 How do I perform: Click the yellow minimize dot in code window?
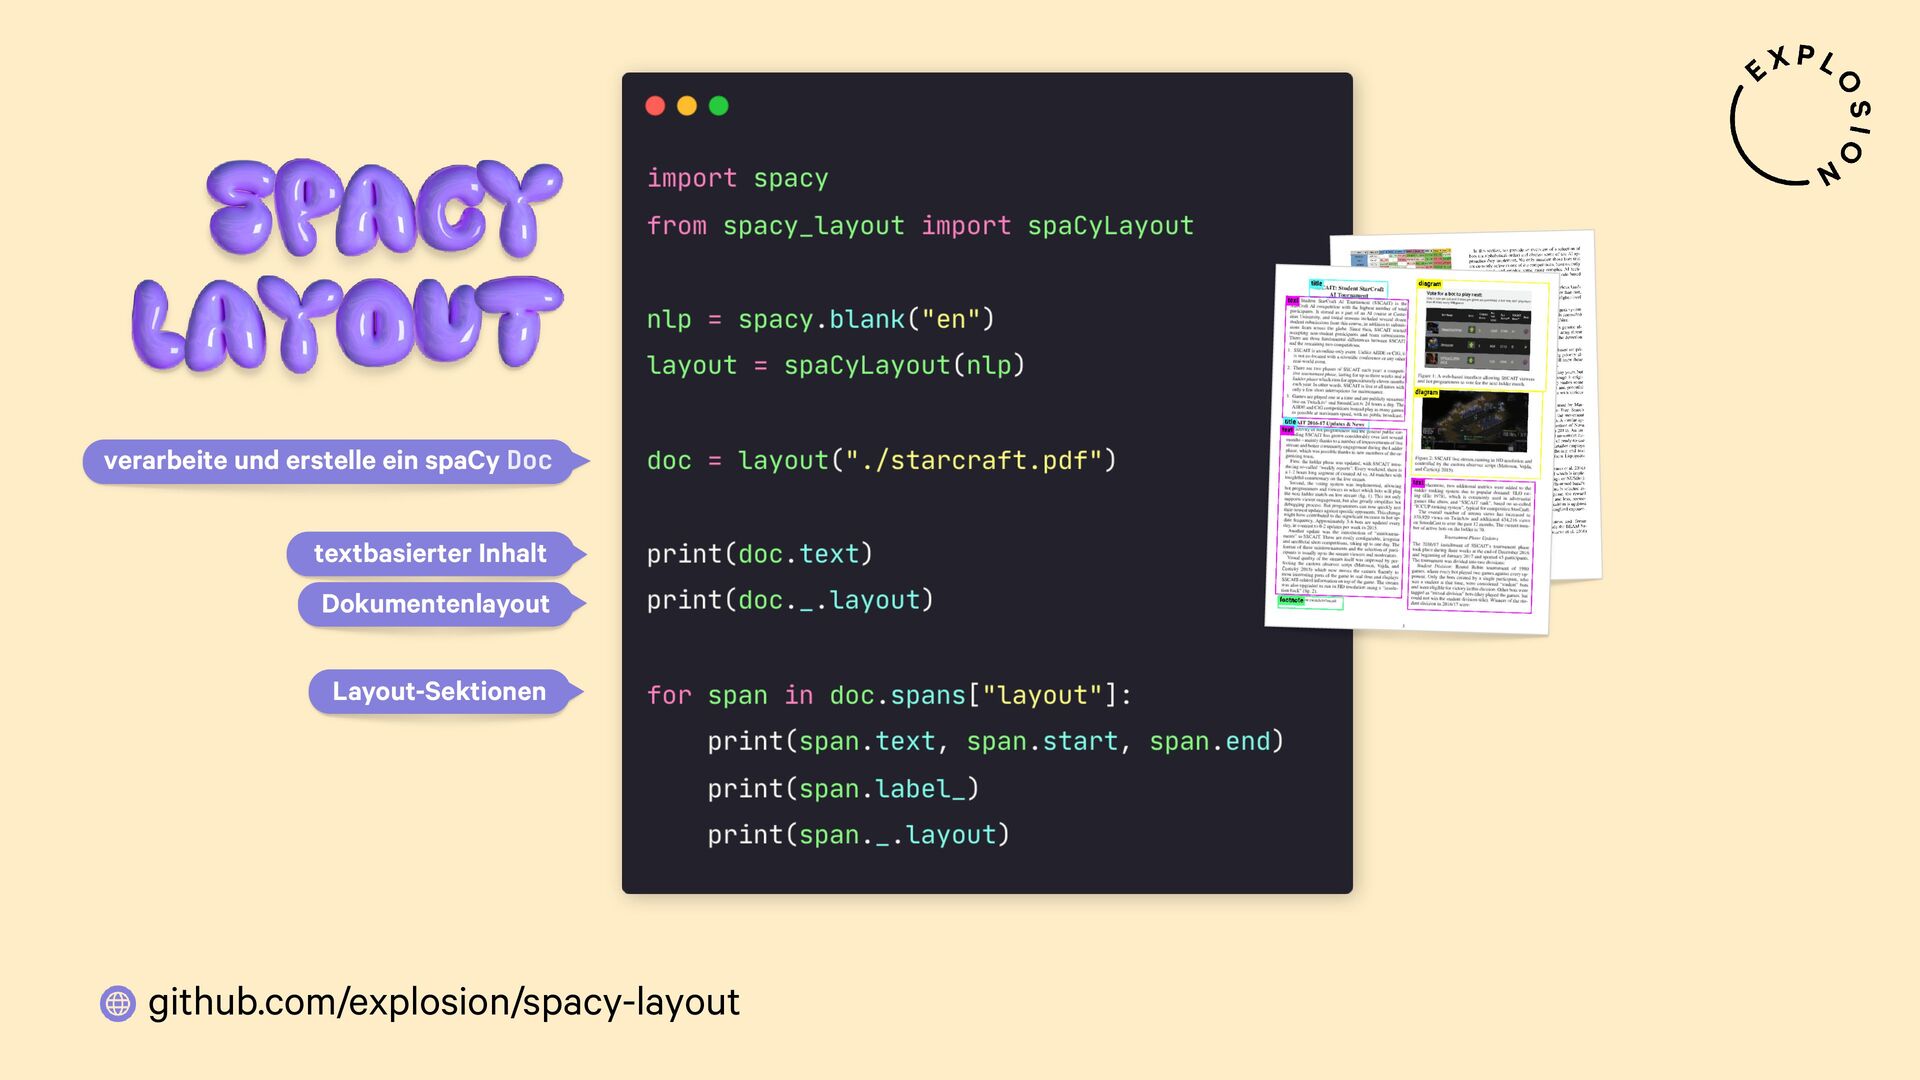coord(687,106)
